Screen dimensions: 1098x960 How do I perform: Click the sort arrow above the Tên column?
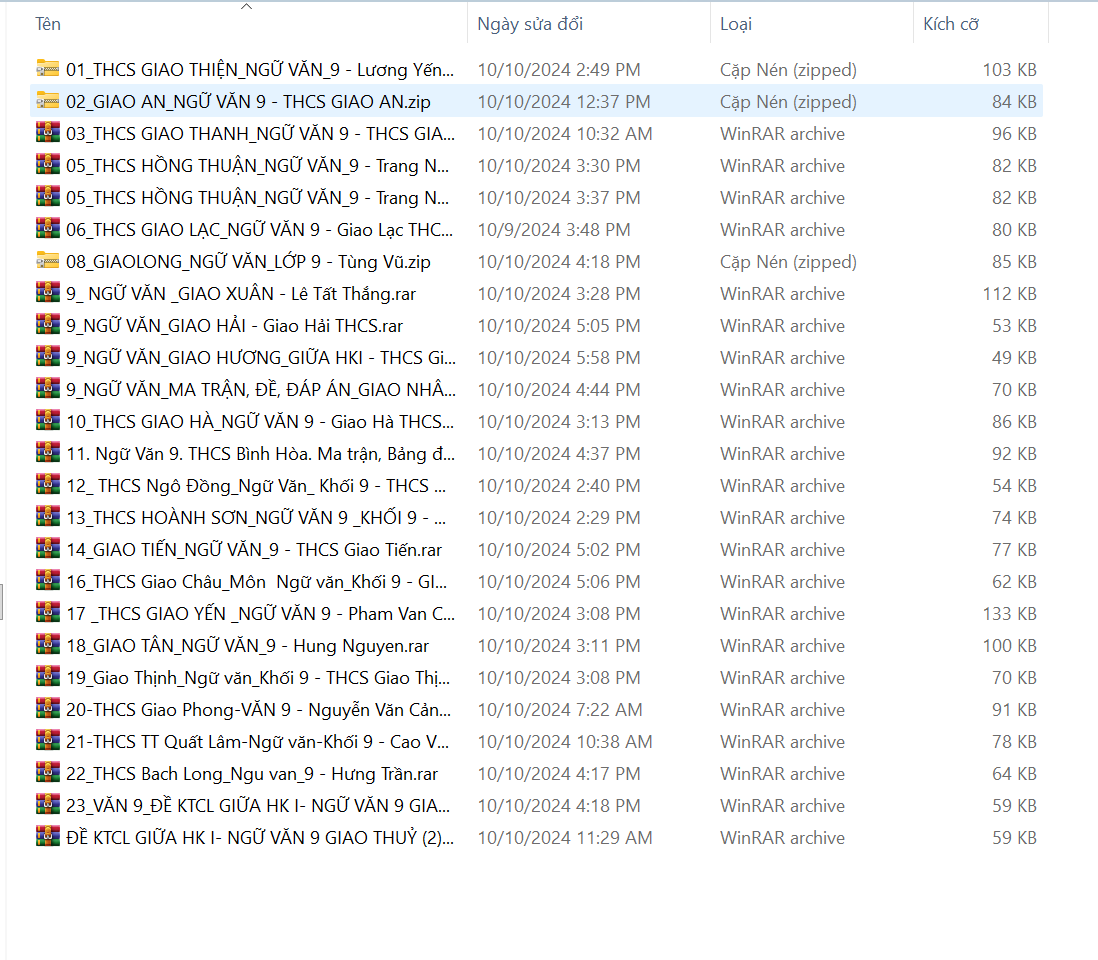(x=247, y=7)
